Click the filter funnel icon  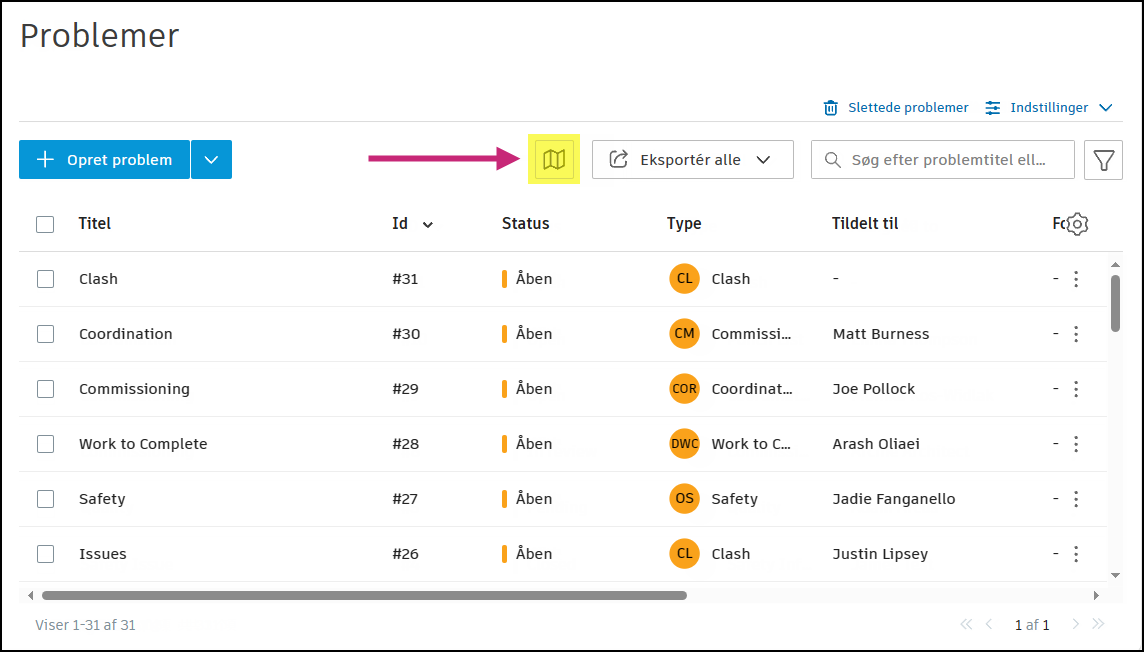point(1103,160)
